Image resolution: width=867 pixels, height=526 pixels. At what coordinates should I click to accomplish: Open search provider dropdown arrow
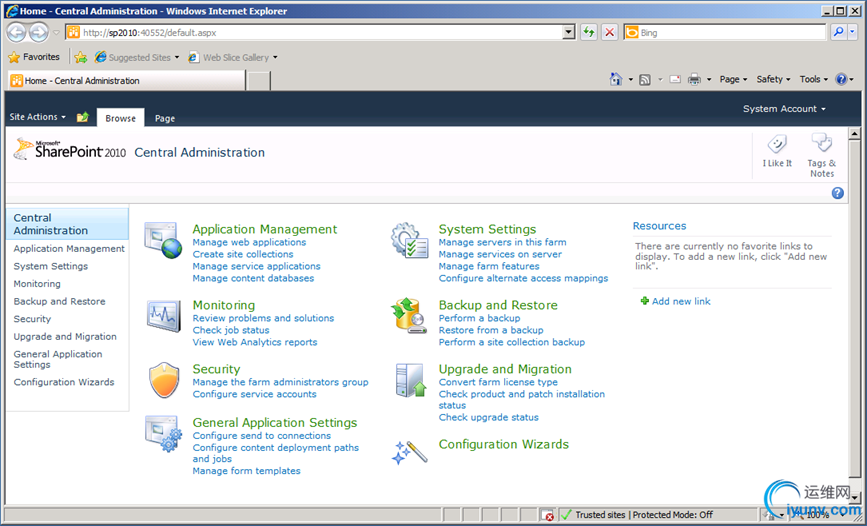click(x=852, y=33)
